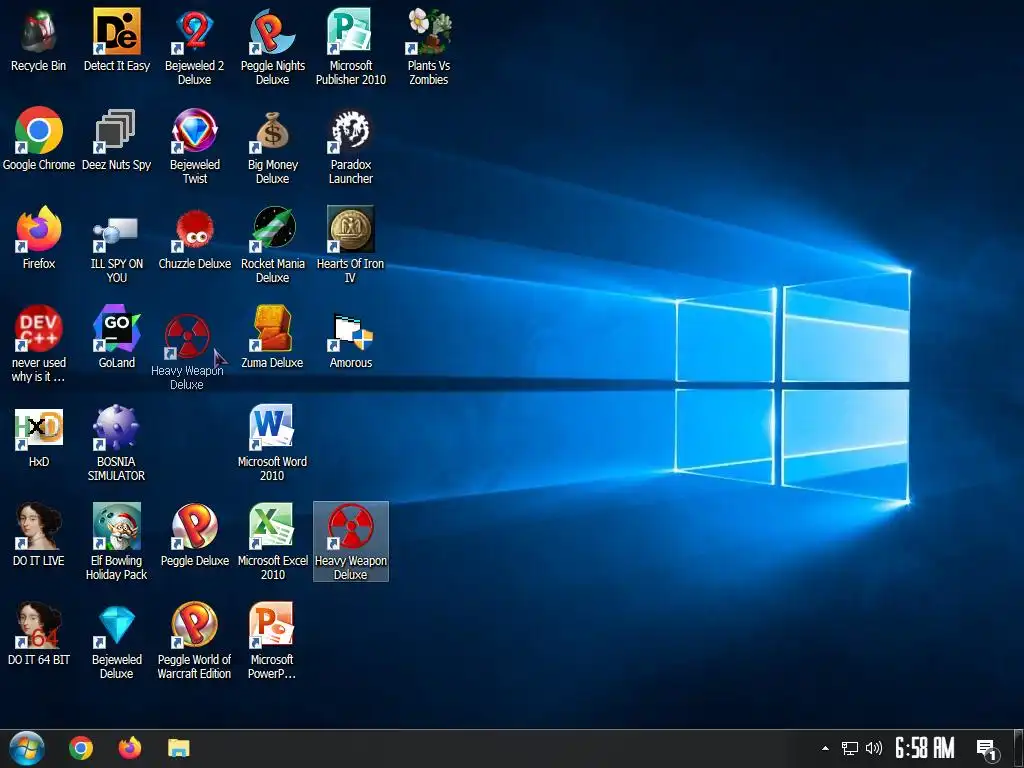The height and width of the screenshot is (768, 1024).
Task: Open File Explorer from the taskbar
Action: [178, 748]
